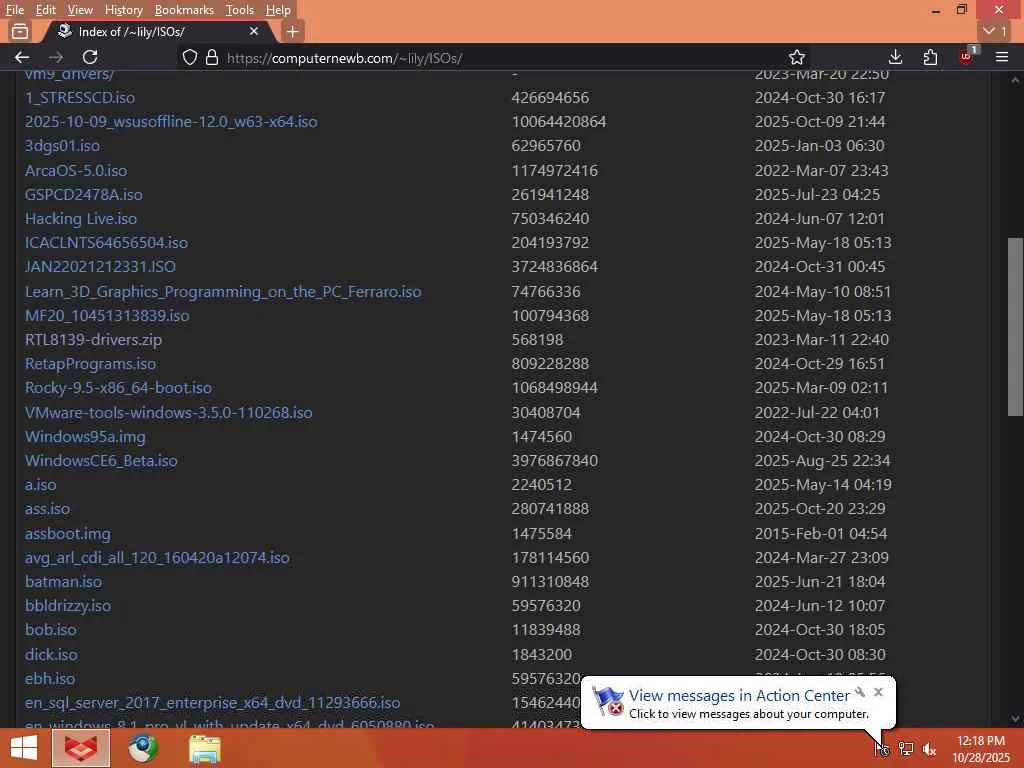Click the muted volume tray icon
Image resolution: width=1024 pixels, height=768 pixels.
tap(929, 749)
